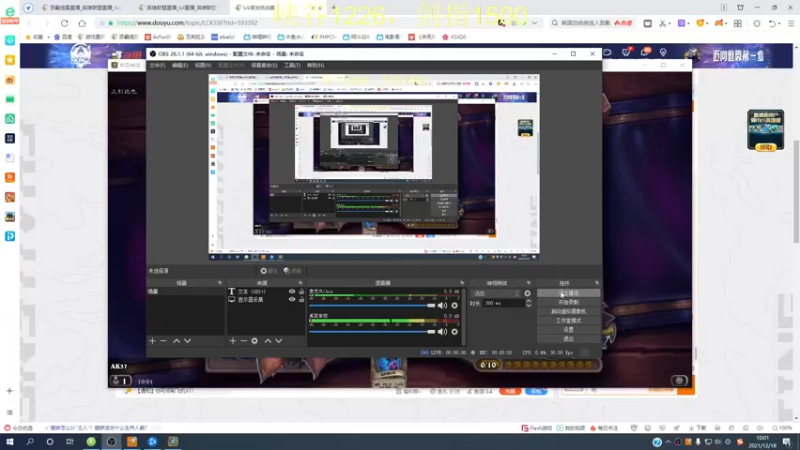Open the 文件(F) menu in OBS
Viewport: 800px width, 450px height.
[x=157, y=65]
